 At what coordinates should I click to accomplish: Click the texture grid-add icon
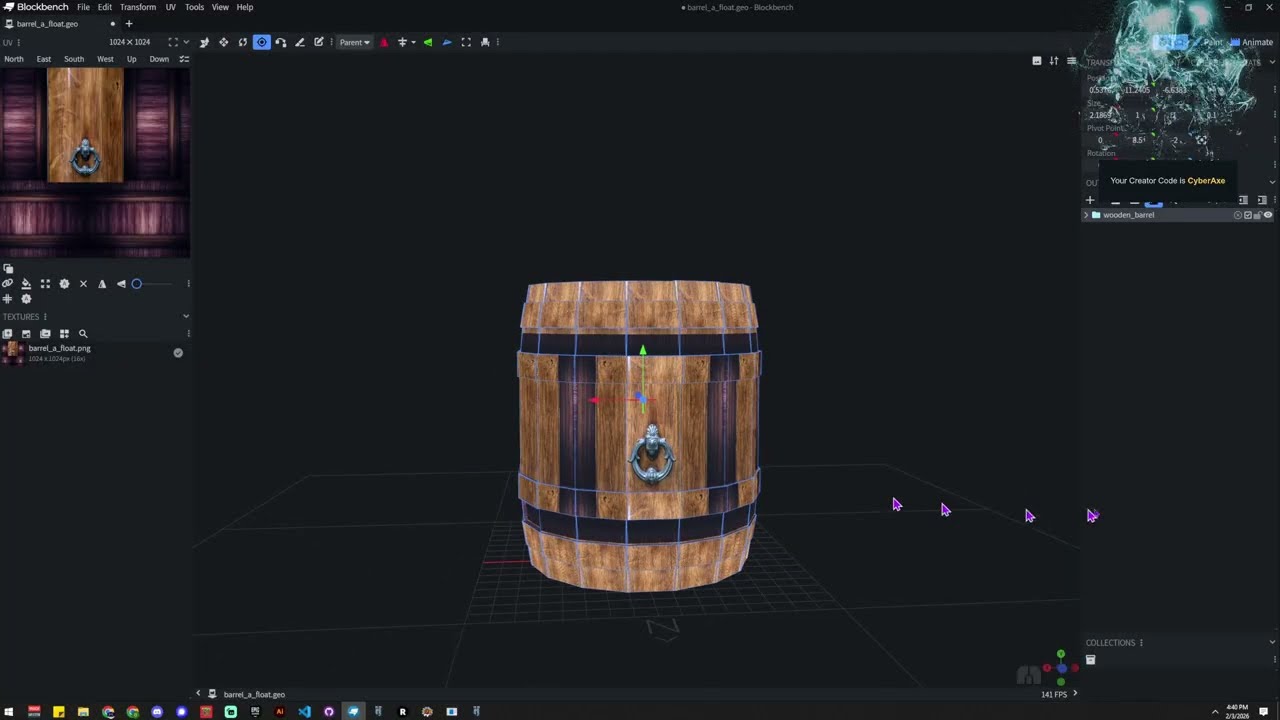64,334
